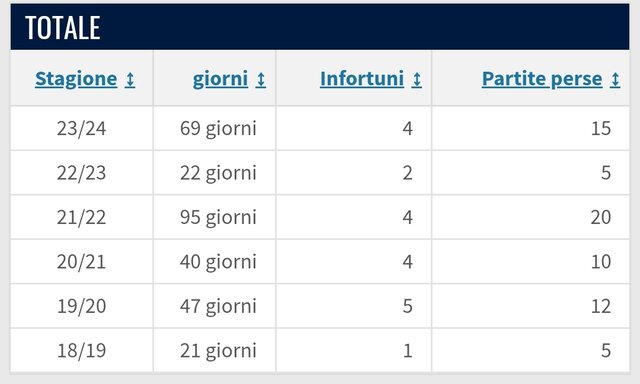Sort table by Infortuni column link

tap(362, 79)
